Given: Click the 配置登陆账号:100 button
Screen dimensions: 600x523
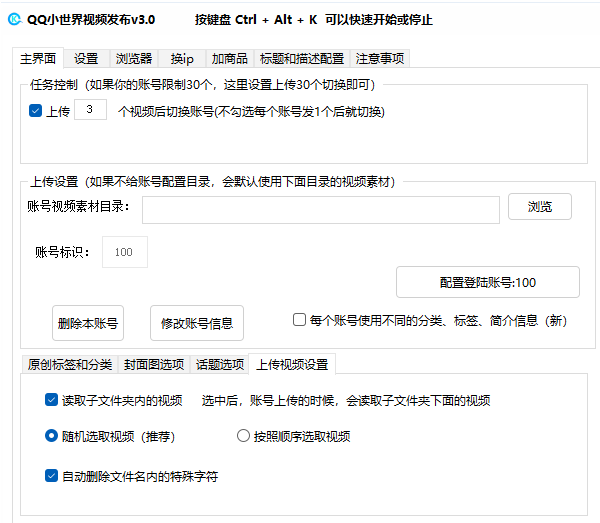Looking at the screenshot, I should click(x=487, y=282).
